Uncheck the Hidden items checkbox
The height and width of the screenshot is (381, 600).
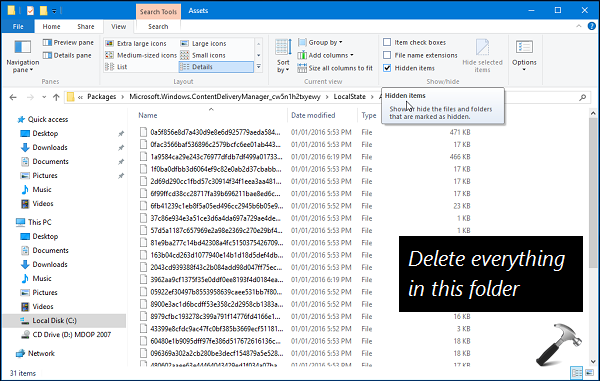click(x=387, y=68)
